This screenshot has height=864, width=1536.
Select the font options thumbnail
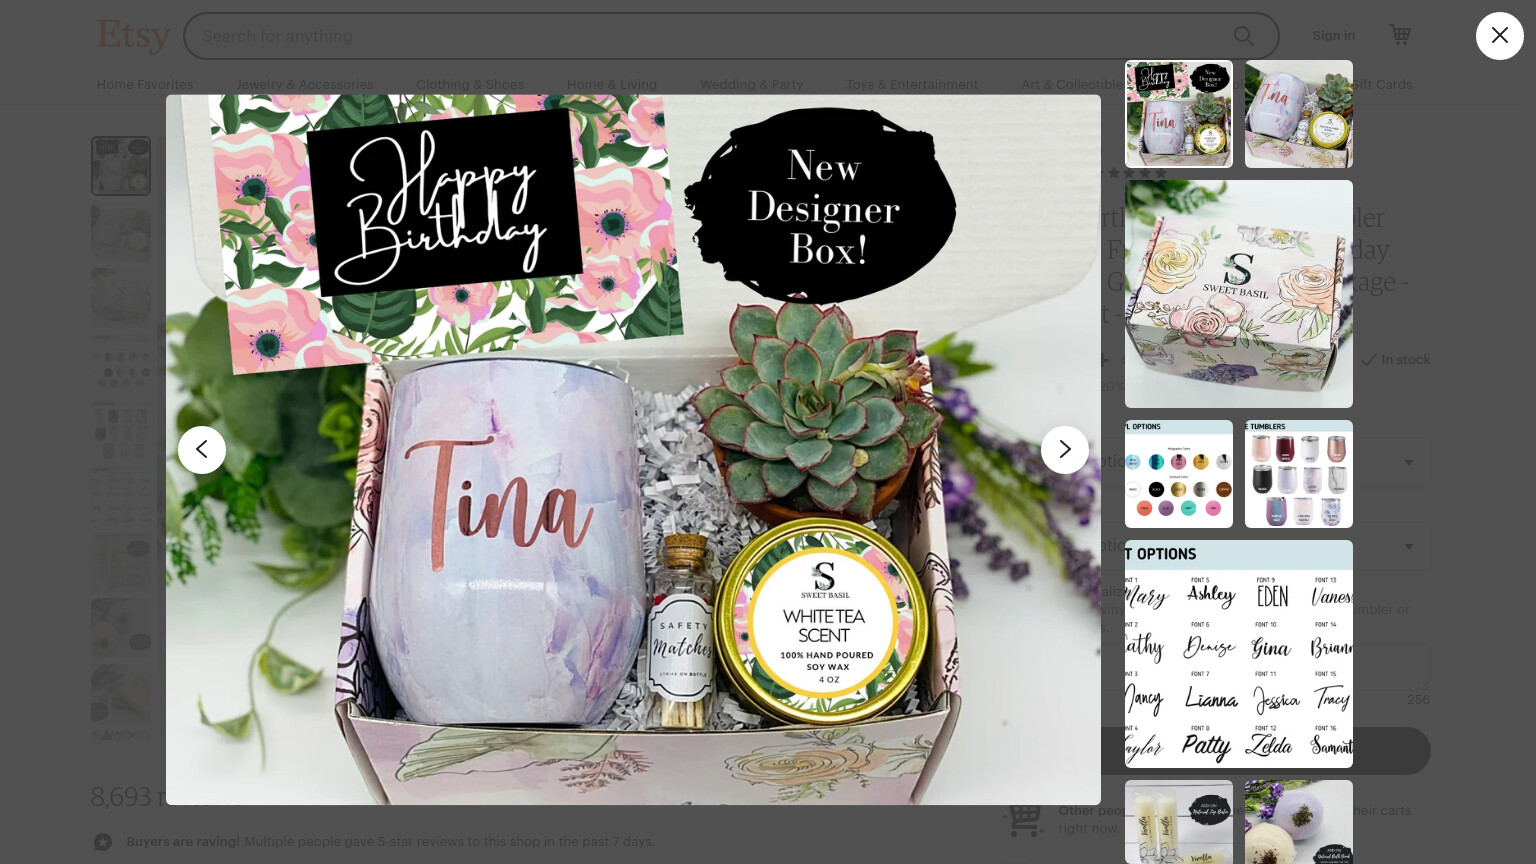coord(1239,654)
